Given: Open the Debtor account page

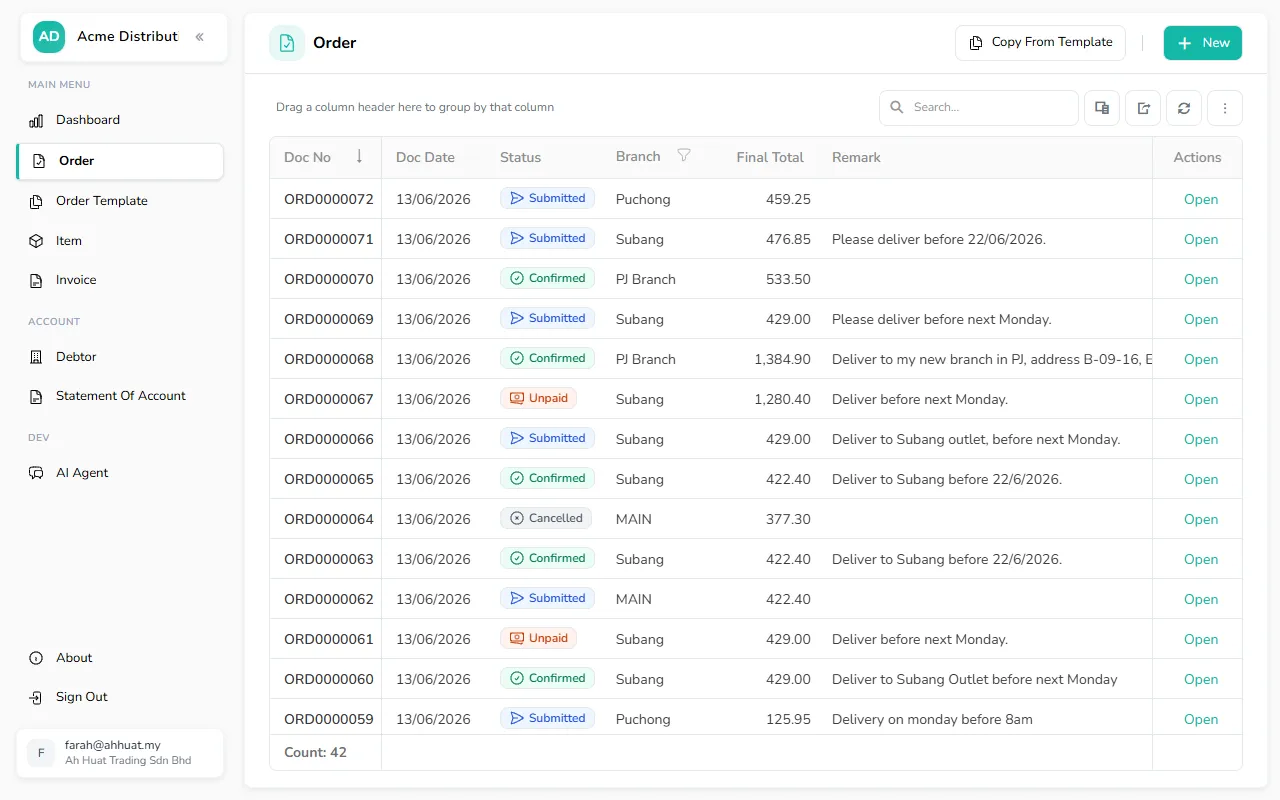Looking at the screenshot, I should click(120, 357).
